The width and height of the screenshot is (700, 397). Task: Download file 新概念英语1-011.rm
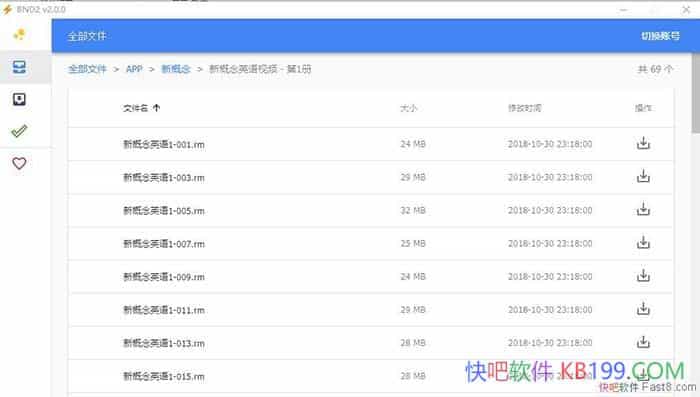pos(643,309)
